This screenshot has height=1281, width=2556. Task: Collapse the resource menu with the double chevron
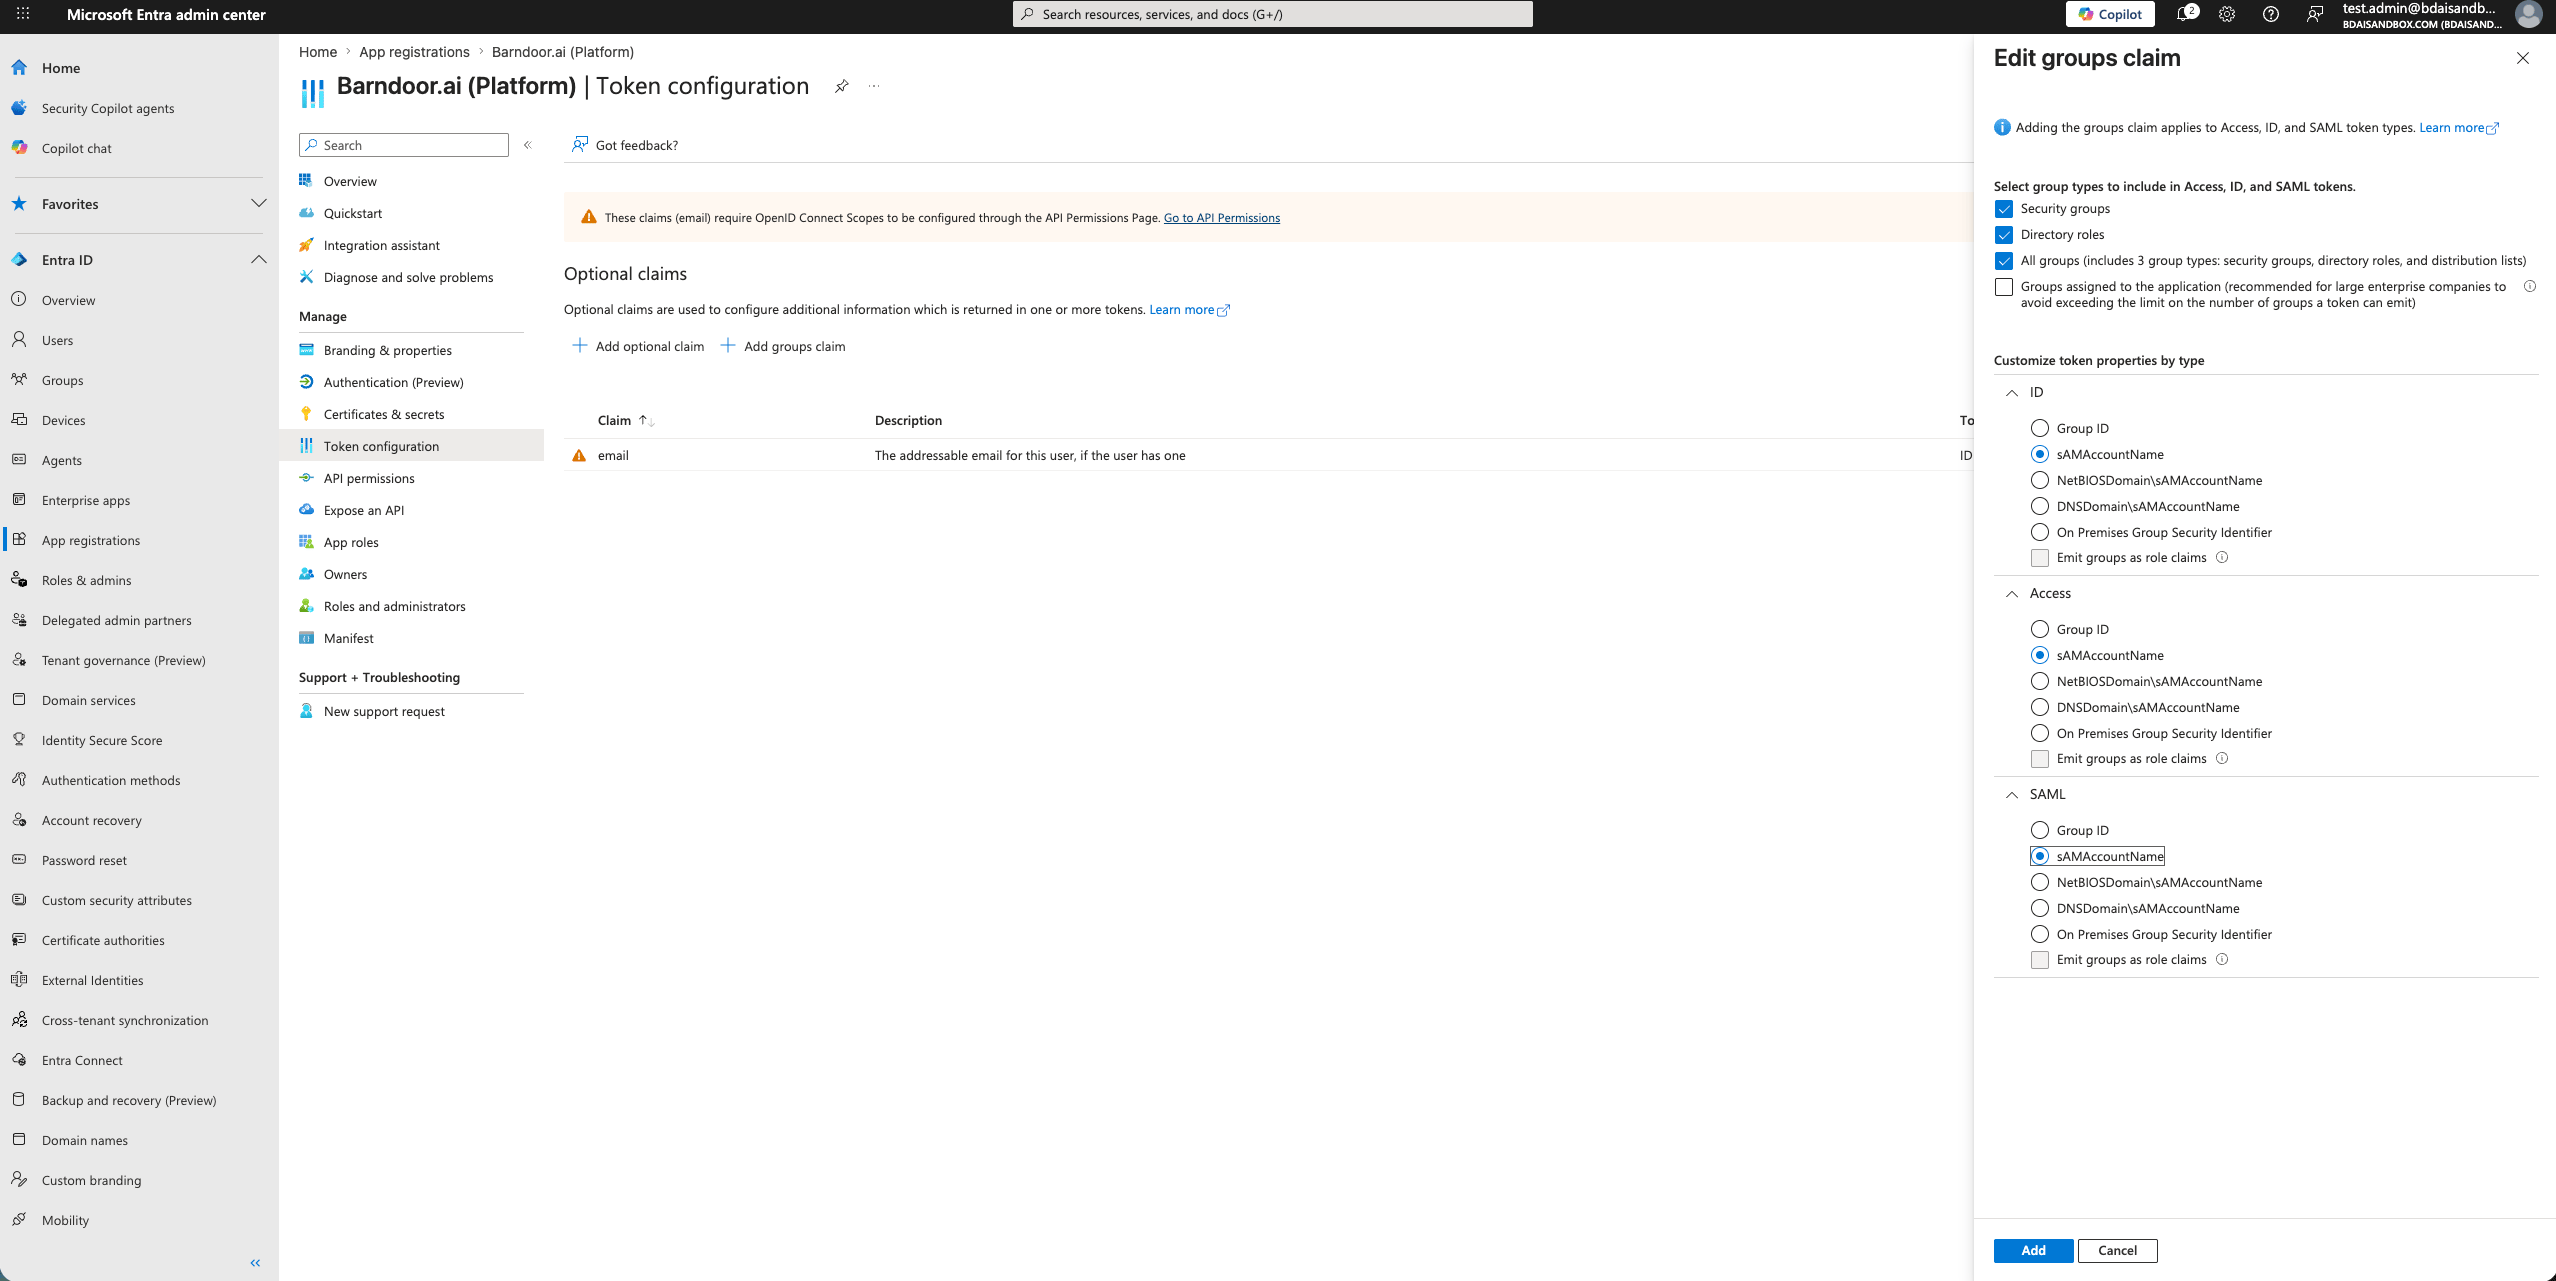528,145
